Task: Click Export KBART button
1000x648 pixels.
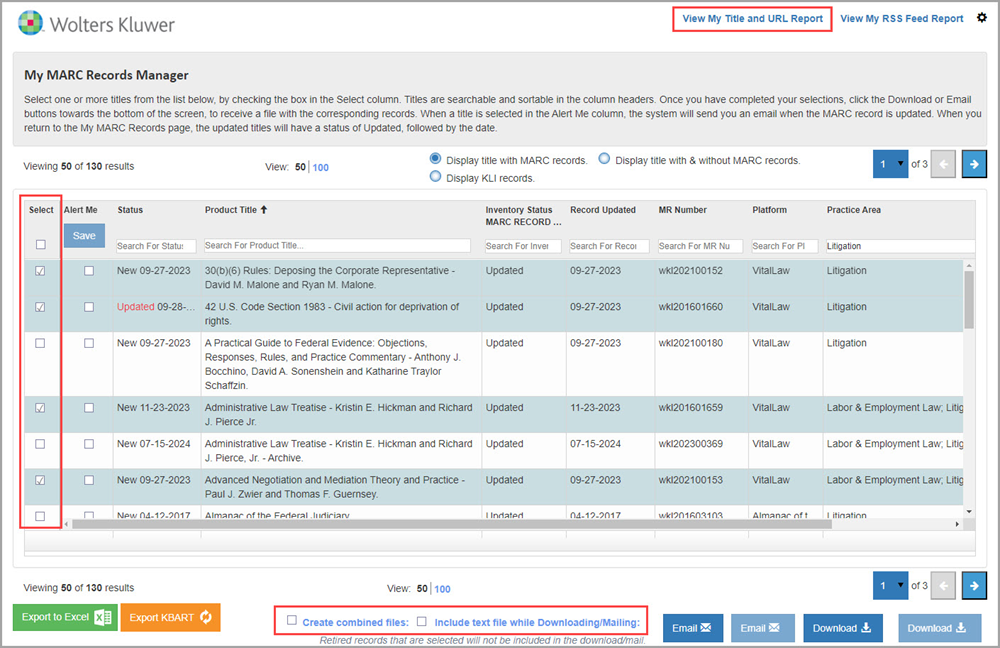Action: point(170,617)
